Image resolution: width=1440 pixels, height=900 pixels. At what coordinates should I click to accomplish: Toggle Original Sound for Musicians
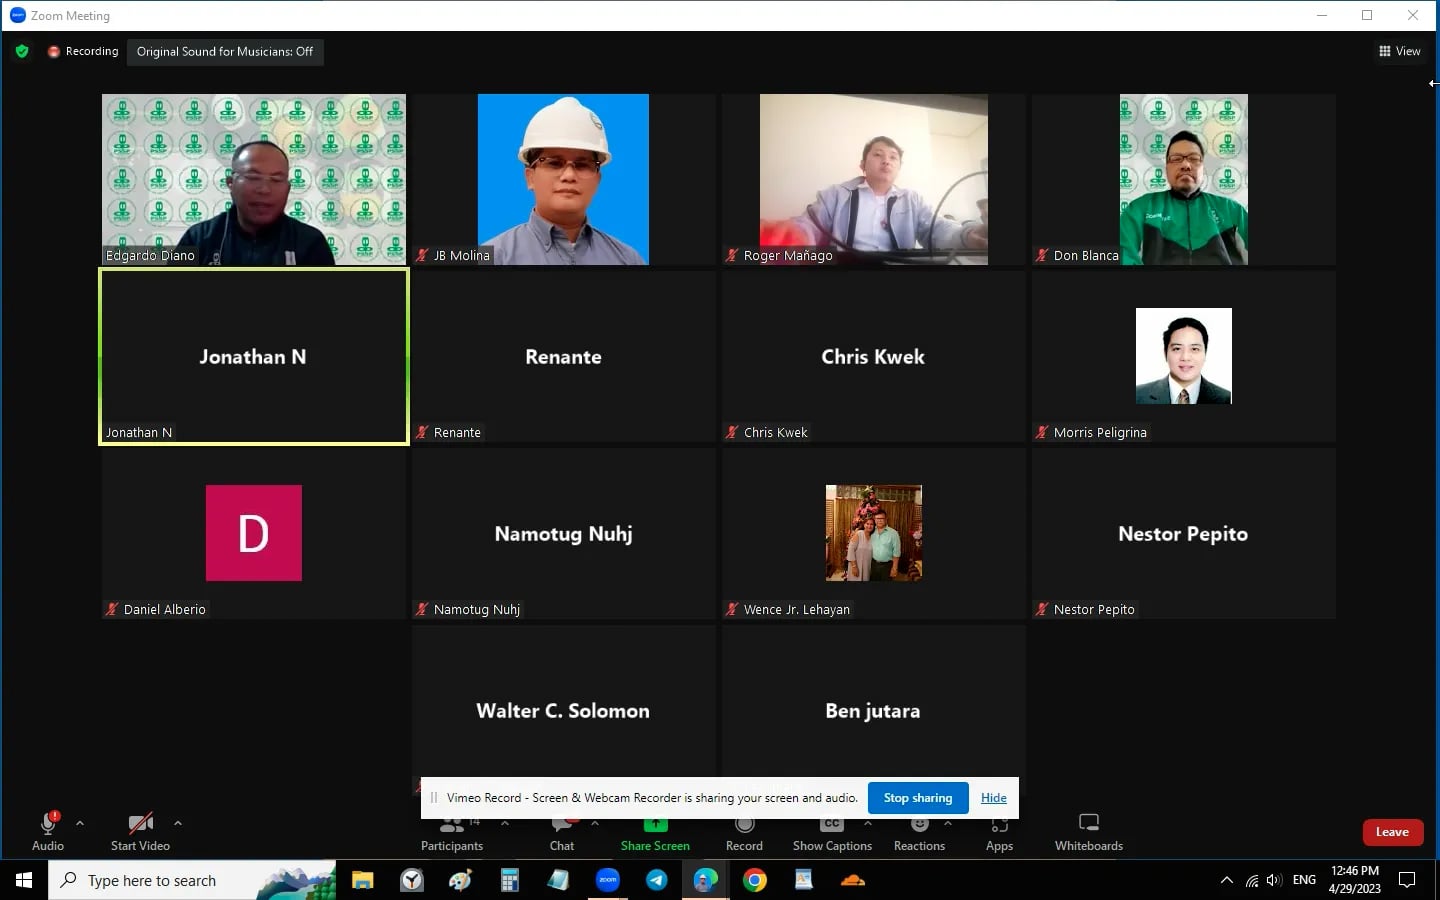tap(225, 52)
